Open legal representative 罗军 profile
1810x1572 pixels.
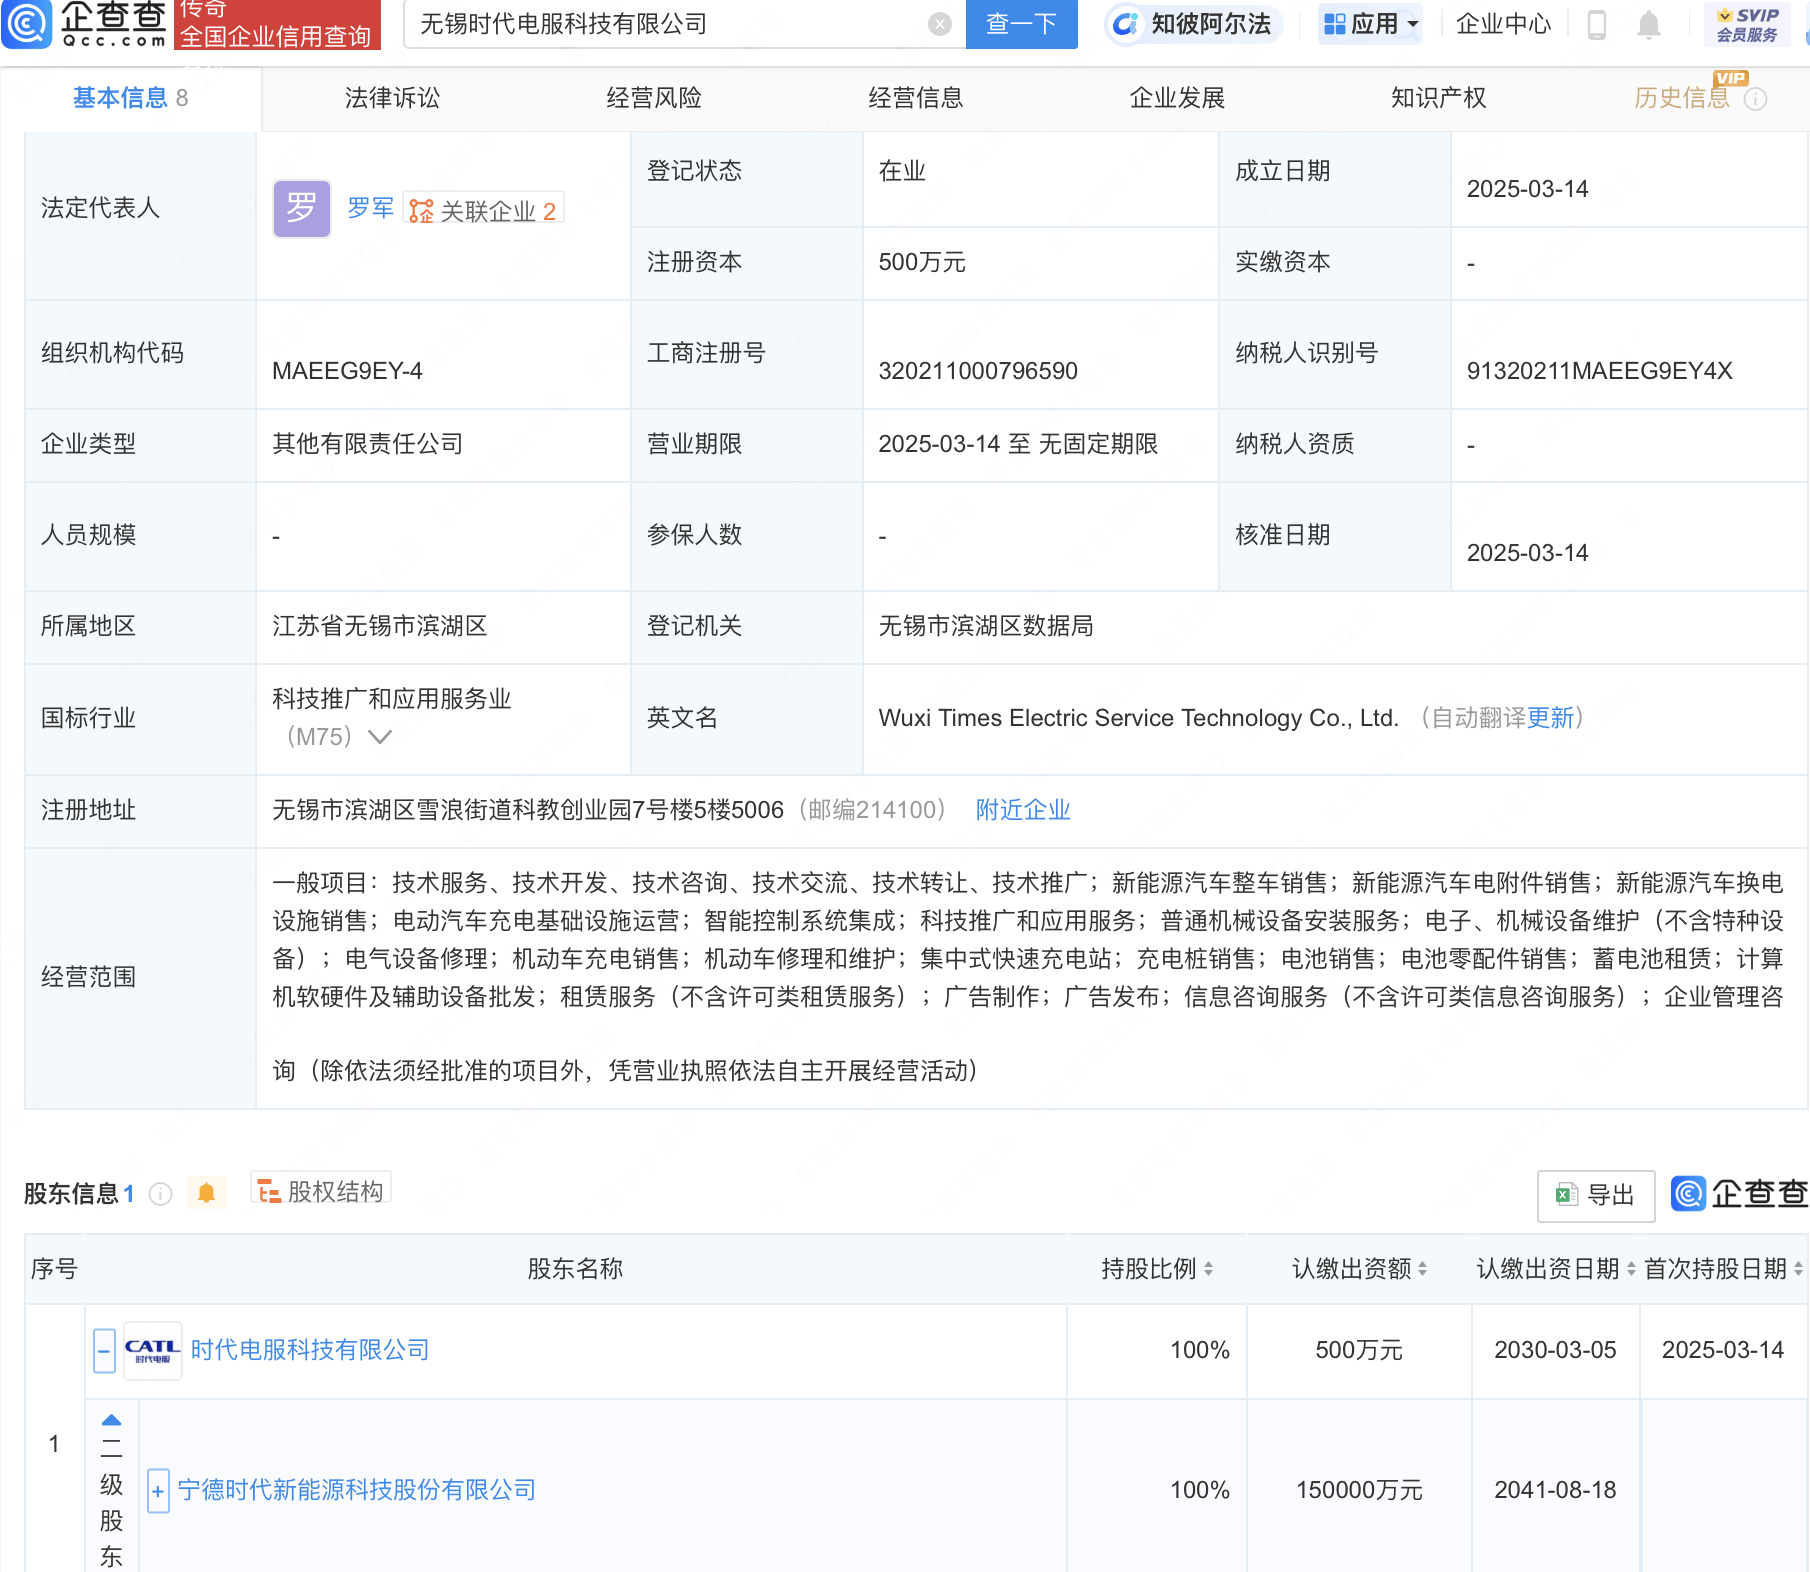370,208
